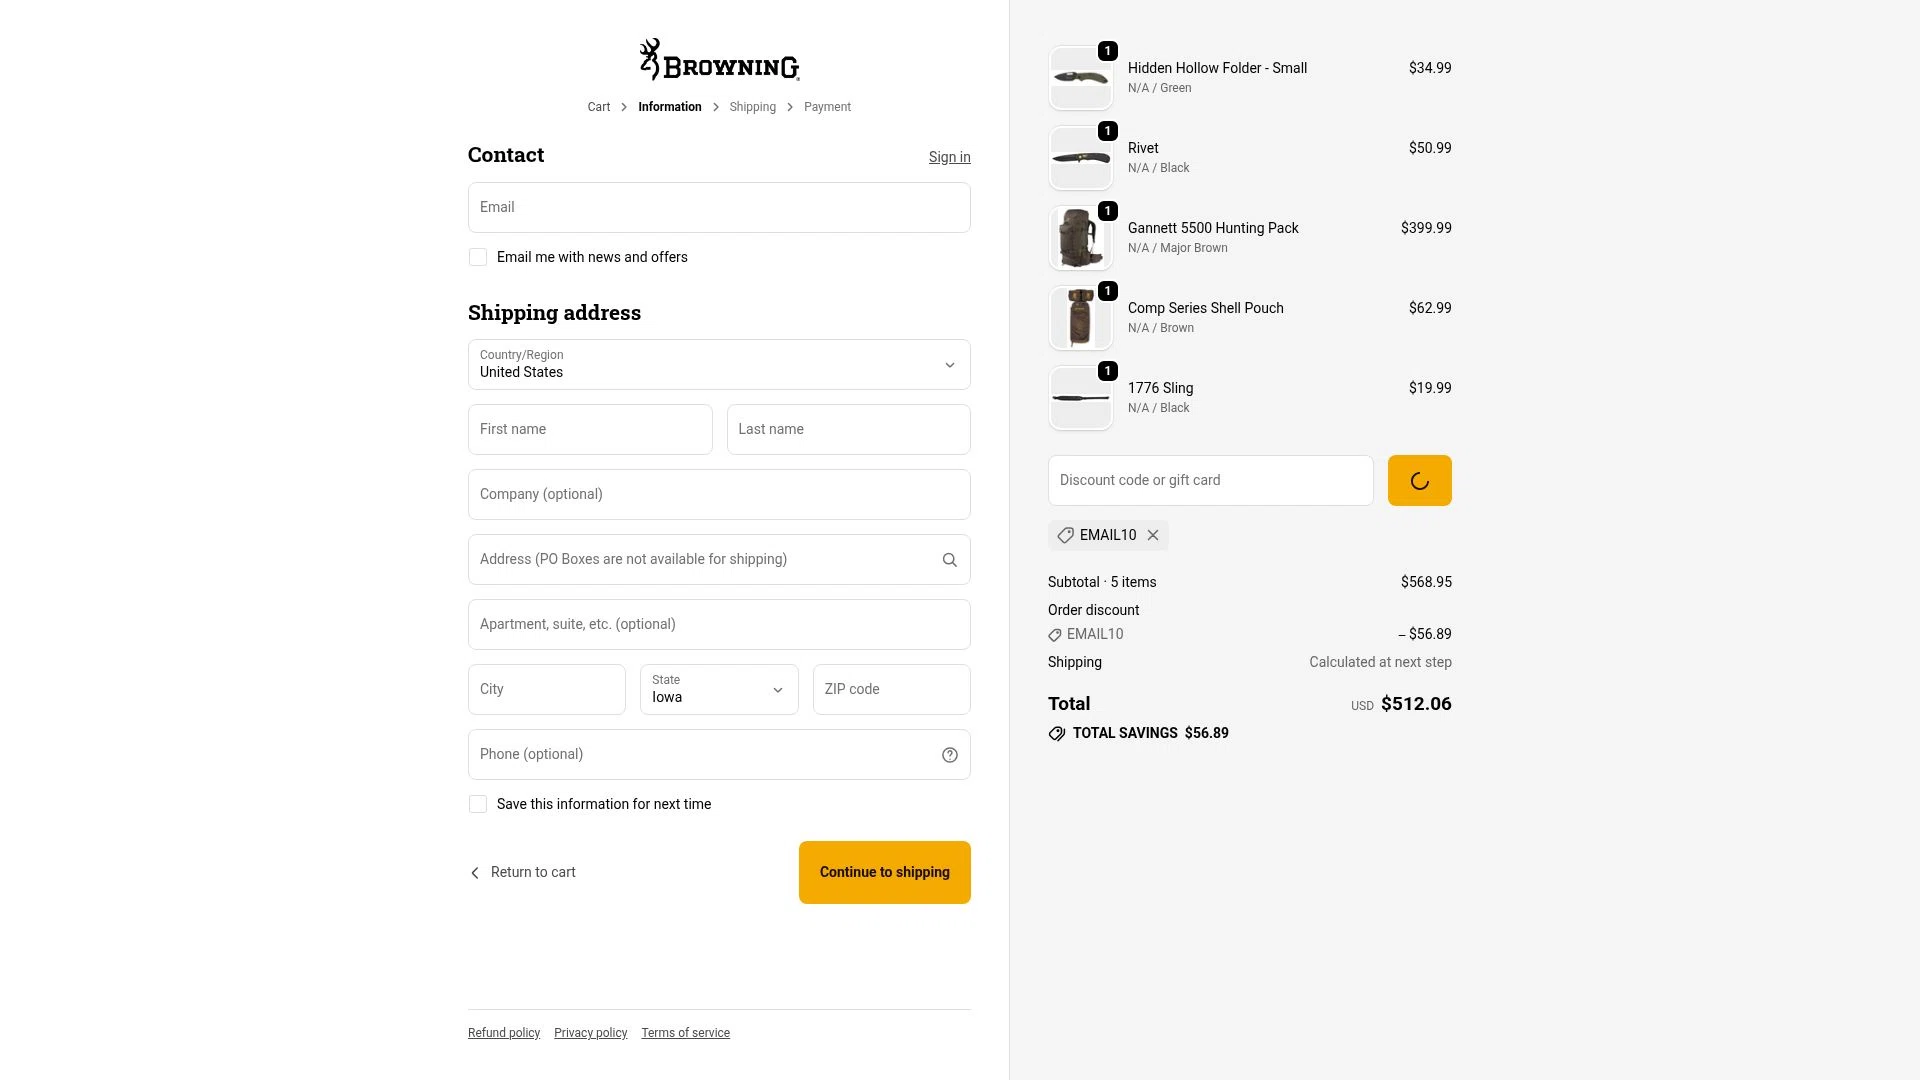Click the phone number help icon
Viewport: 1920px width, 1080px height.
948,754
